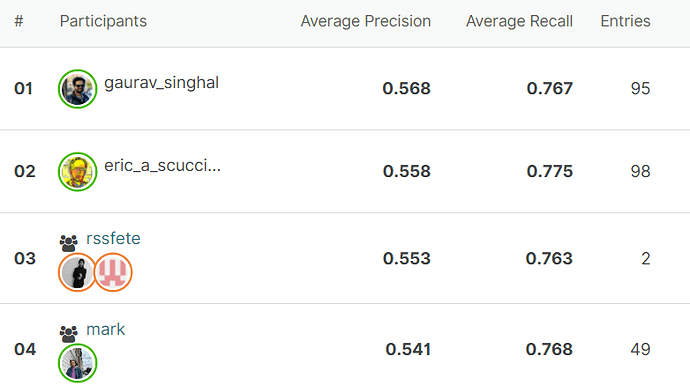Click the rssfete team group icon

point(69,243)
